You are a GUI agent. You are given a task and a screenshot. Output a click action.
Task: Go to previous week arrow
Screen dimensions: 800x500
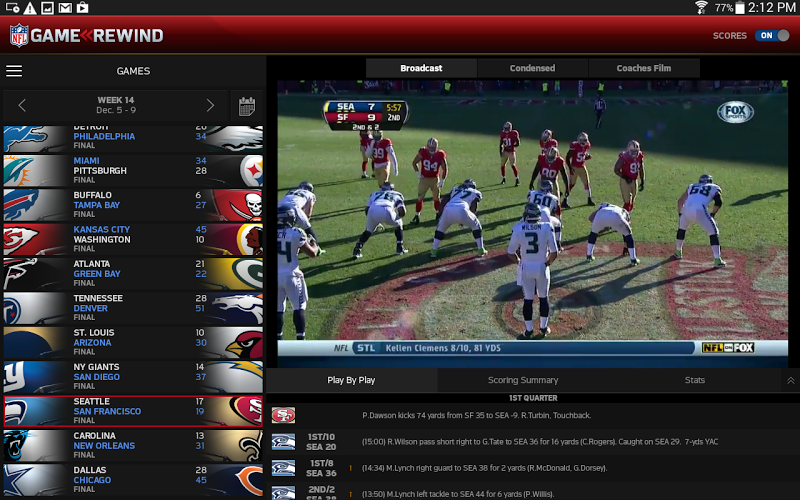coord(22,106)
